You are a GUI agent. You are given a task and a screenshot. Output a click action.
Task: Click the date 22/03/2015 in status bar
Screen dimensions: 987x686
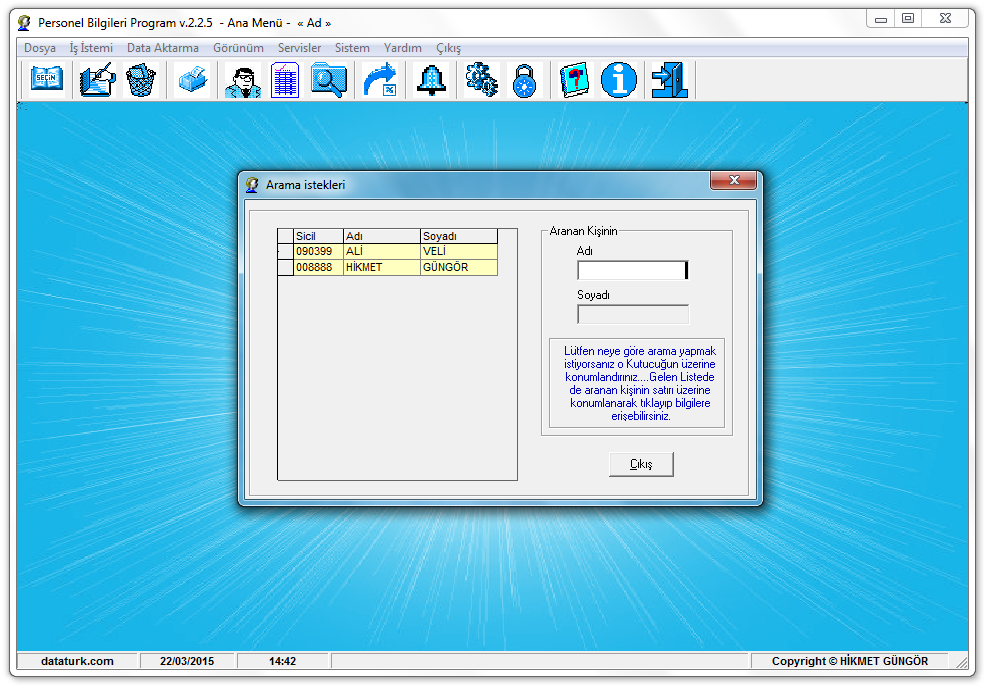187,661
